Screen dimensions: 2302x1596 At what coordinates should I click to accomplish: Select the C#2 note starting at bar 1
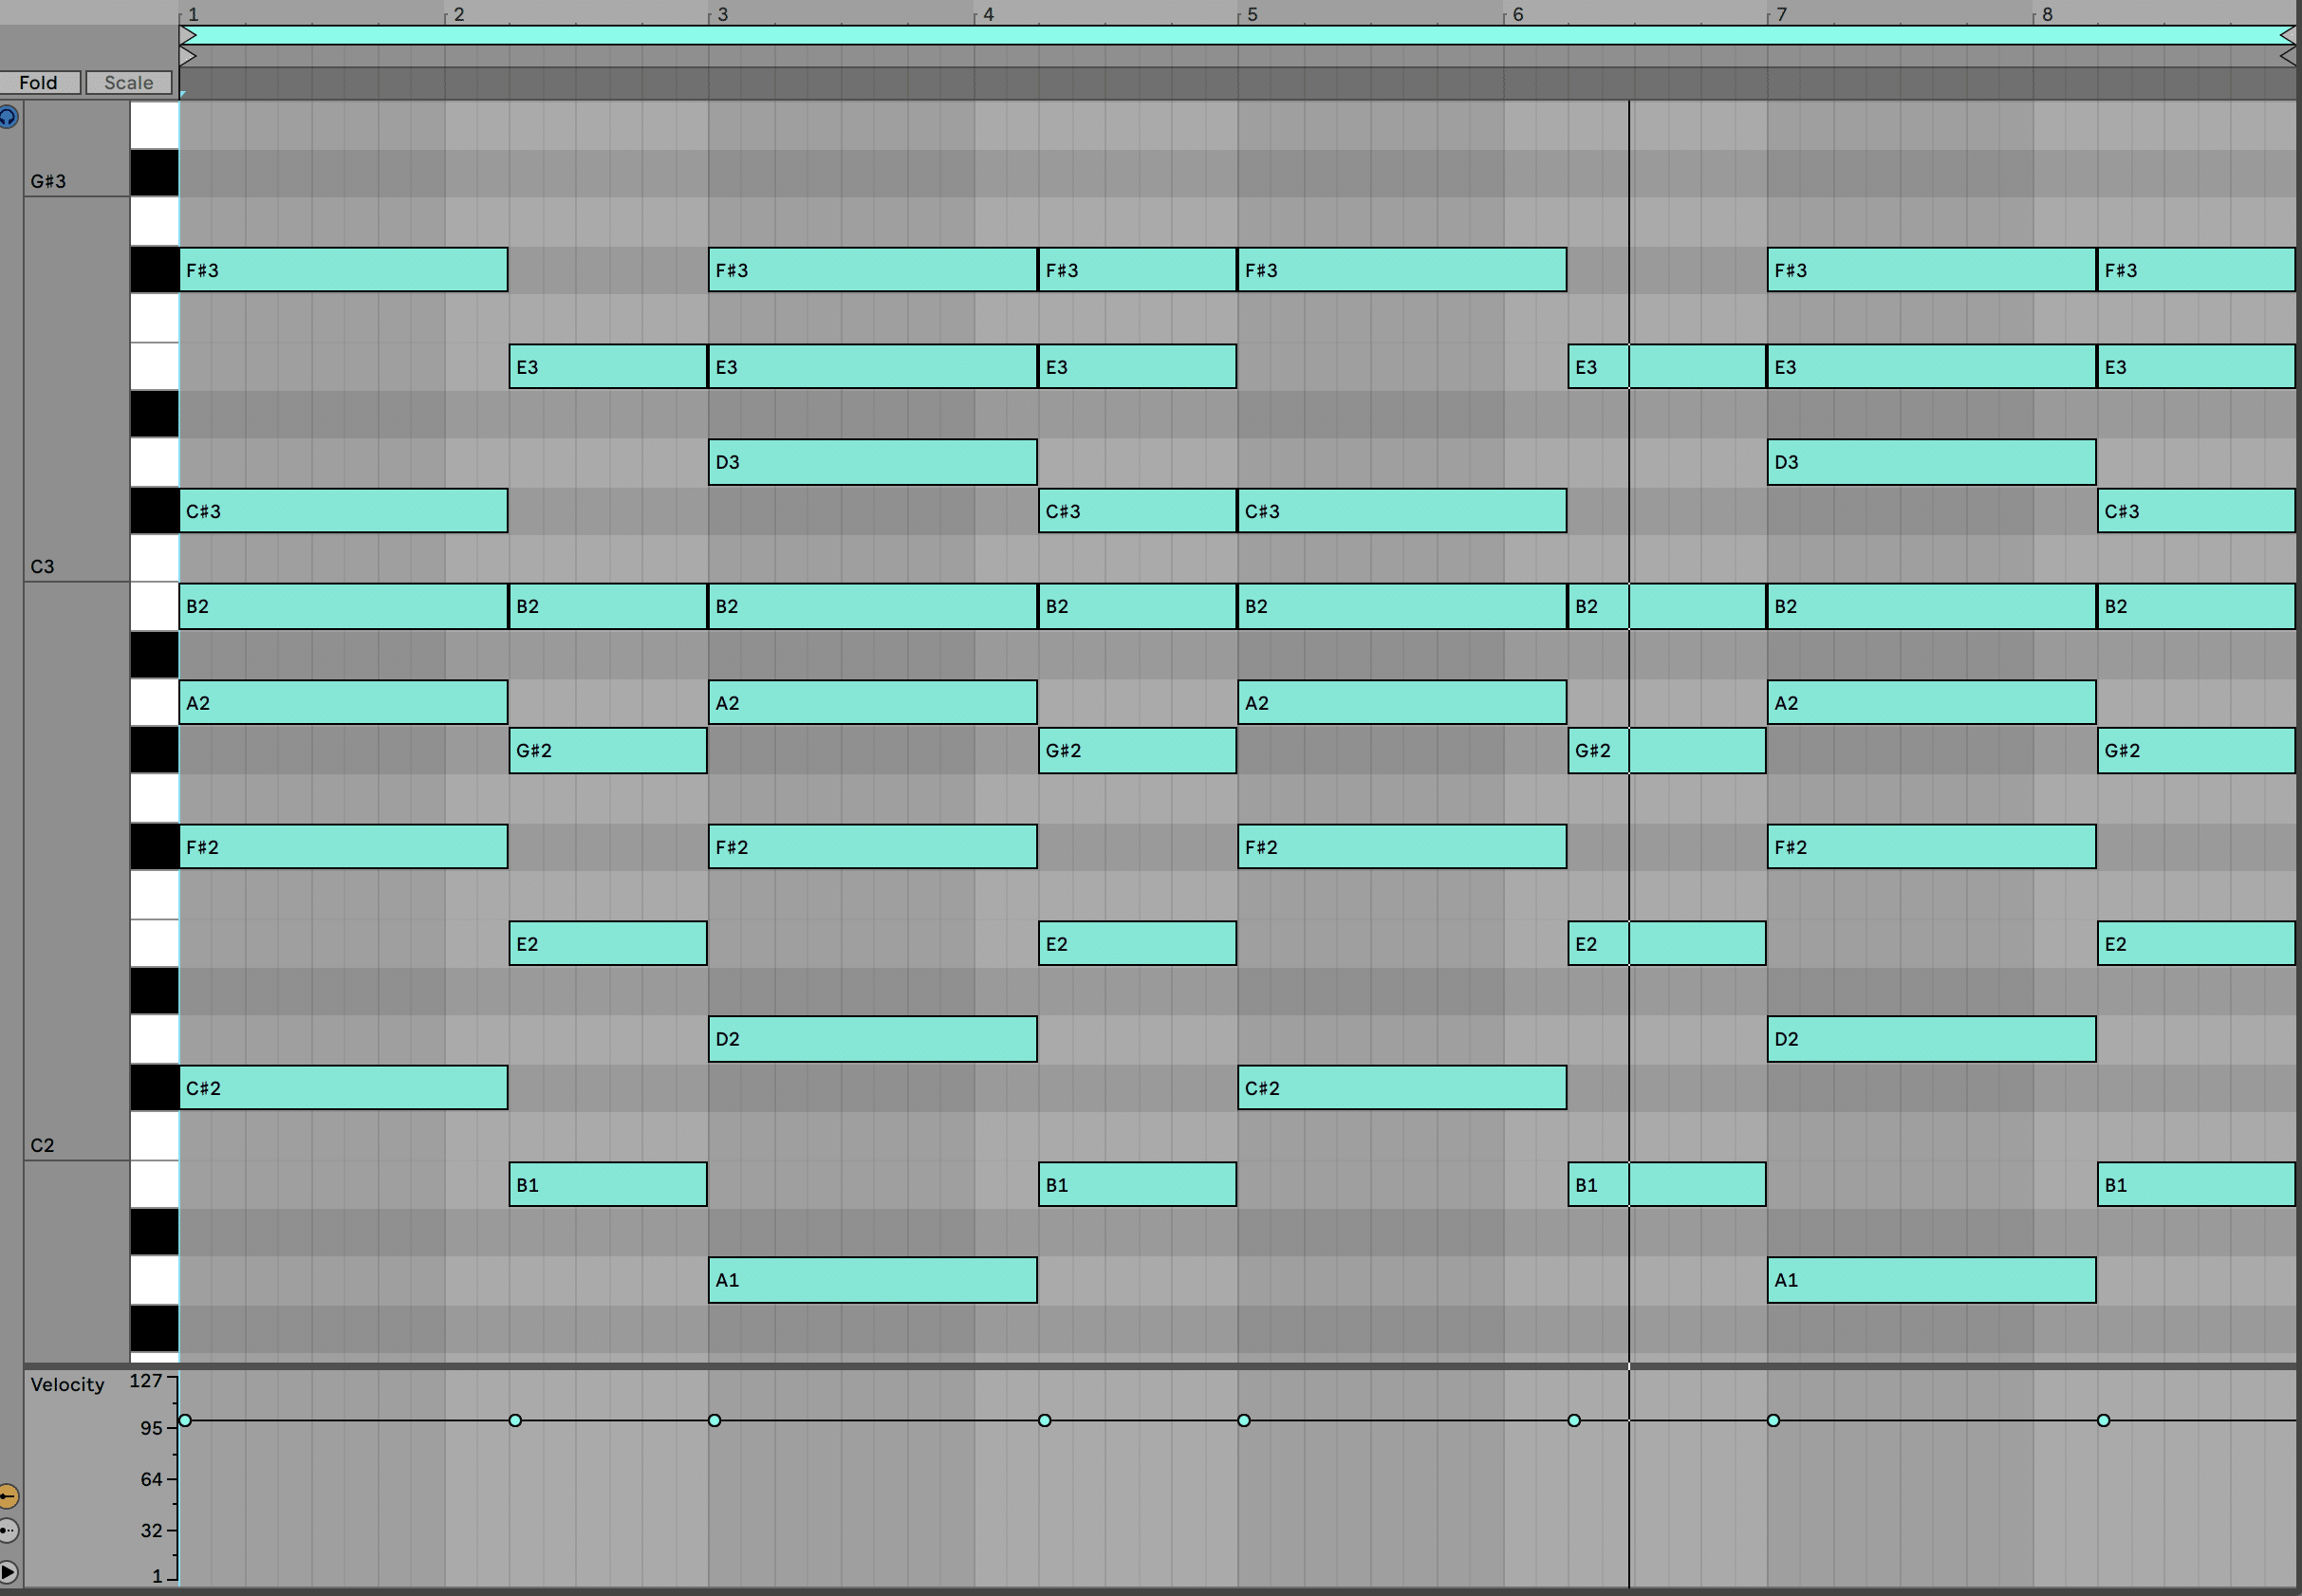344,1088
